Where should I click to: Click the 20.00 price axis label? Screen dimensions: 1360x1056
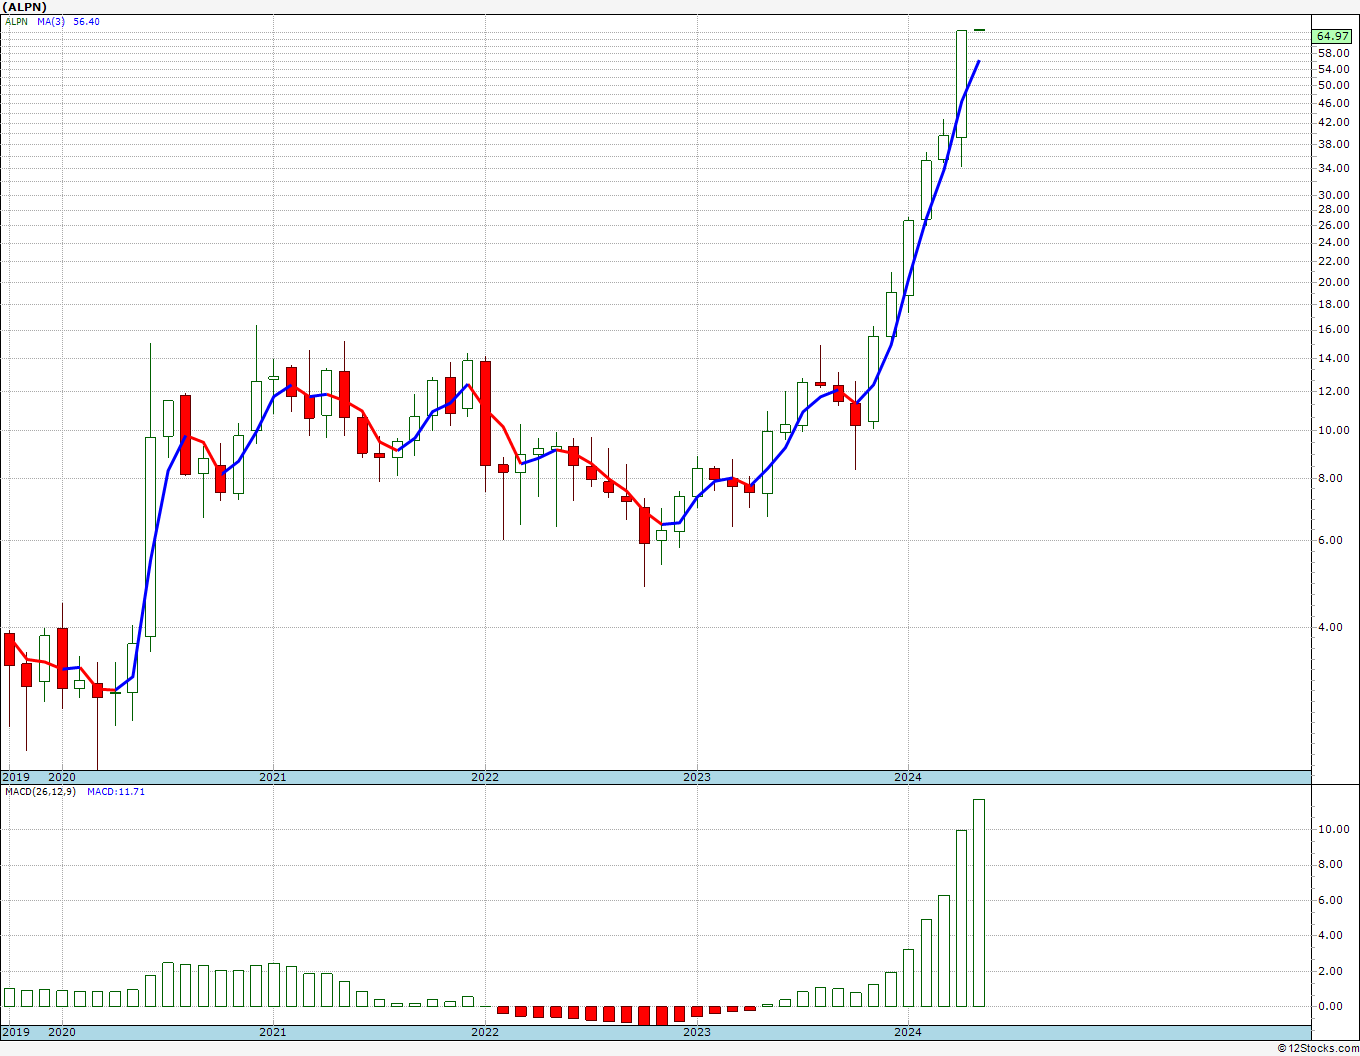click(1334, 282)
